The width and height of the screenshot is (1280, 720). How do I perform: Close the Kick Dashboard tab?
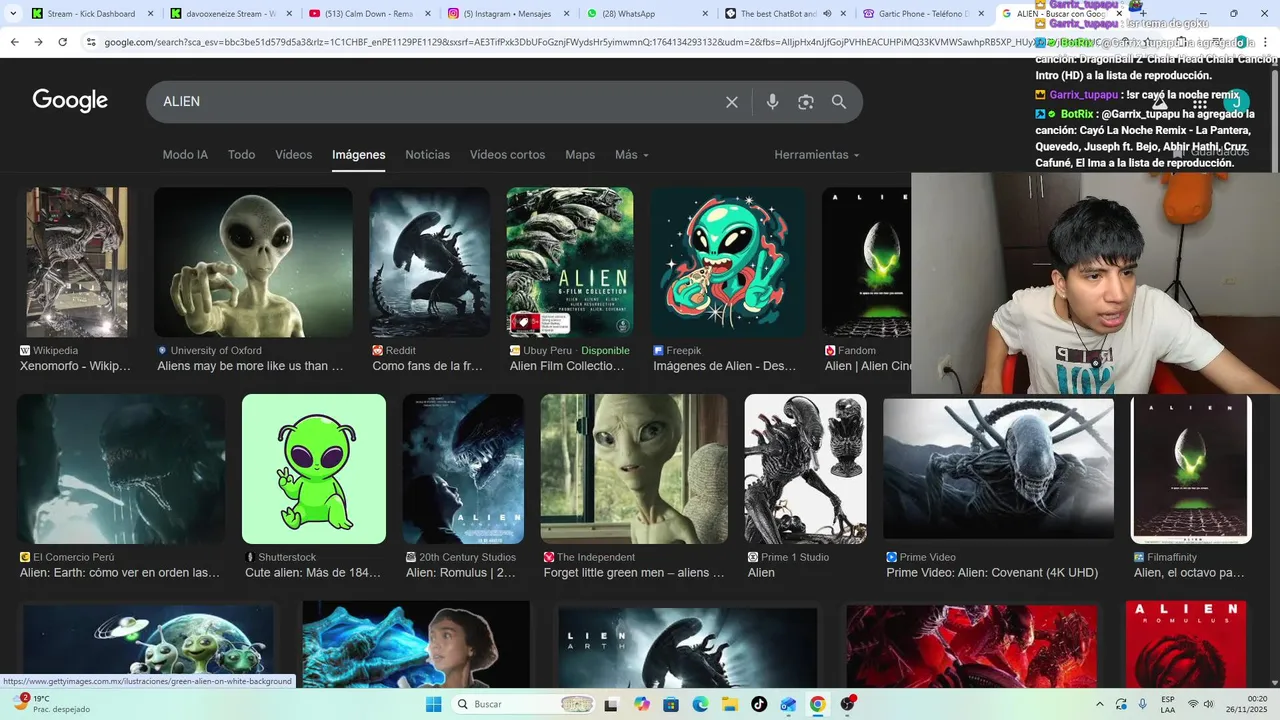tap(150, 14)
